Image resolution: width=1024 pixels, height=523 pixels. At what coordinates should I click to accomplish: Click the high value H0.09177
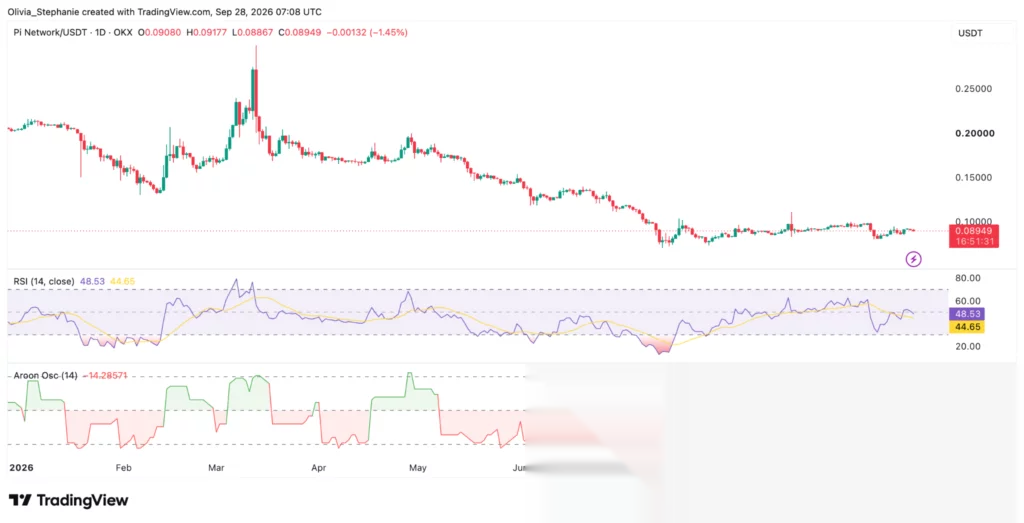(206, 32)
